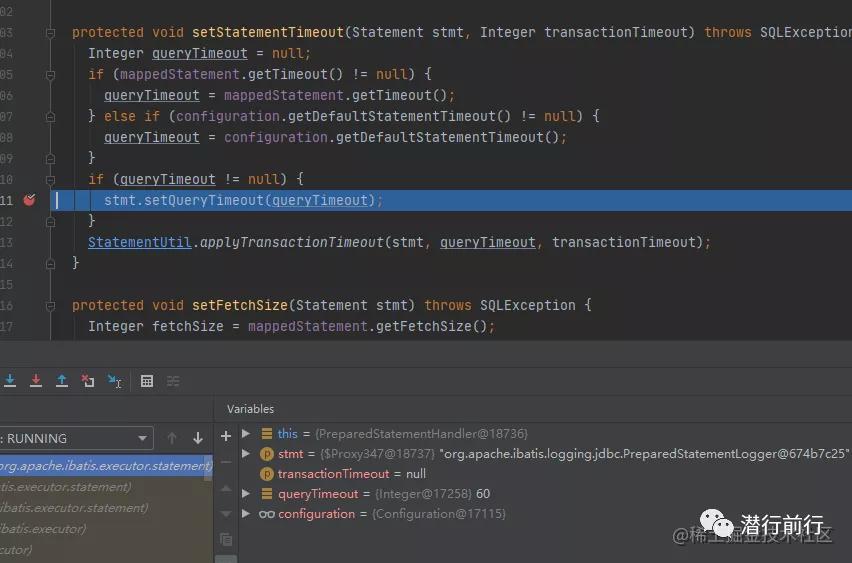The image size is (852, 563).
Task: Open the RUNNING thread dropdown
Action: [143, 438]
